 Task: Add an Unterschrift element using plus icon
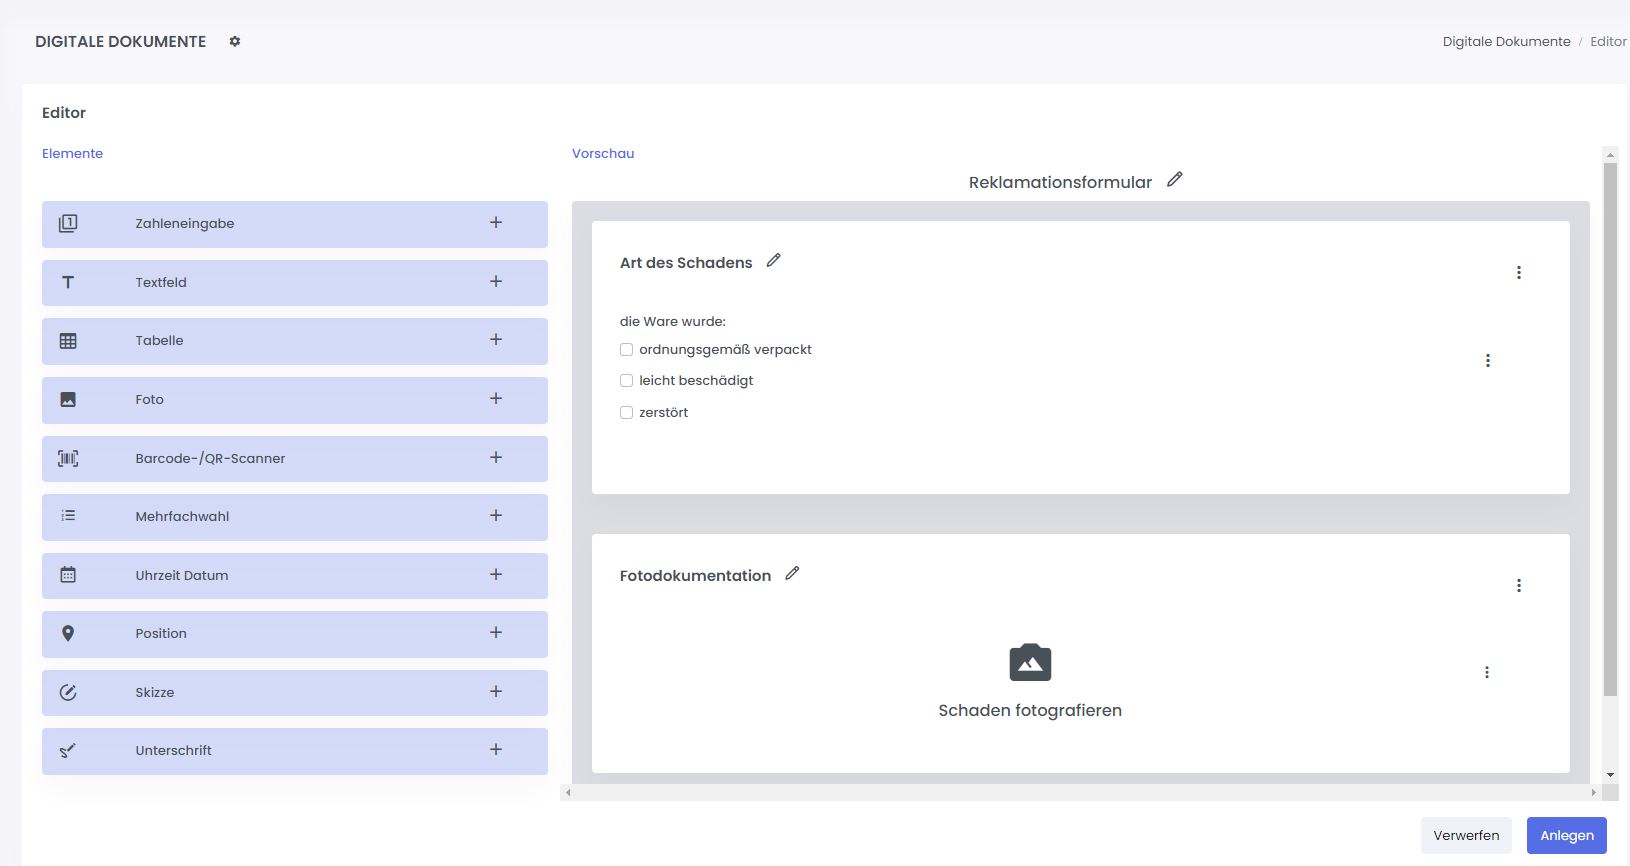click(496, 750)
